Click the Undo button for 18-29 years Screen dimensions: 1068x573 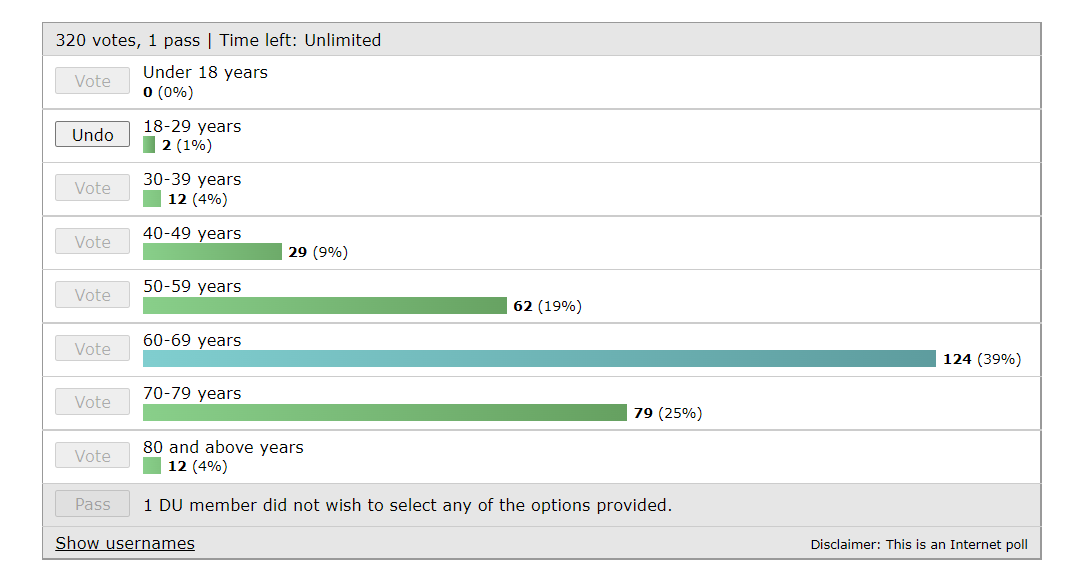pos(92,135)
